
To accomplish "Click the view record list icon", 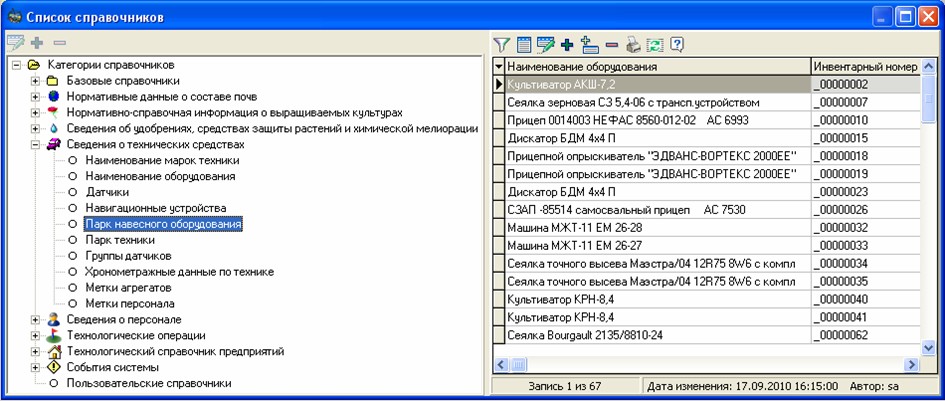I will (523, 44).
